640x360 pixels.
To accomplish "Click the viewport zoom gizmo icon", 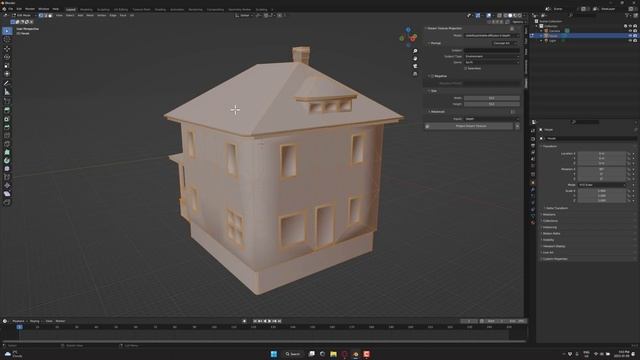I will click(x=415, y=51).
